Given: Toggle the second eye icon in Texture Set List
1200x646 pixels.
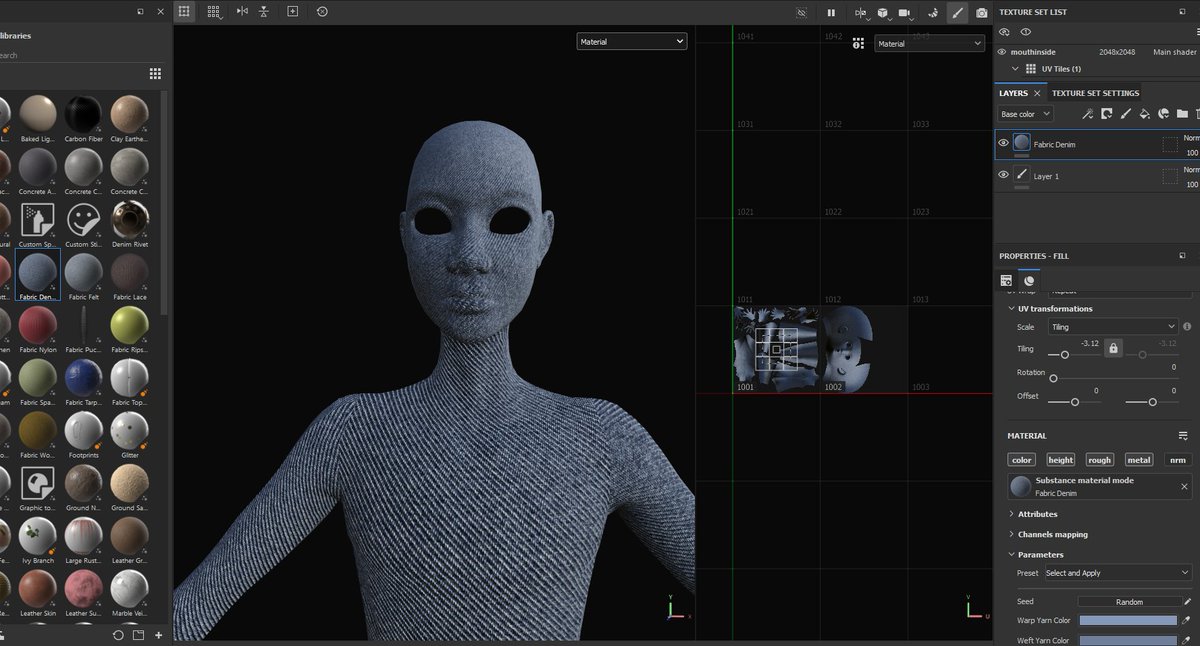Looking at the screenshot, I should coord(1025,32).
